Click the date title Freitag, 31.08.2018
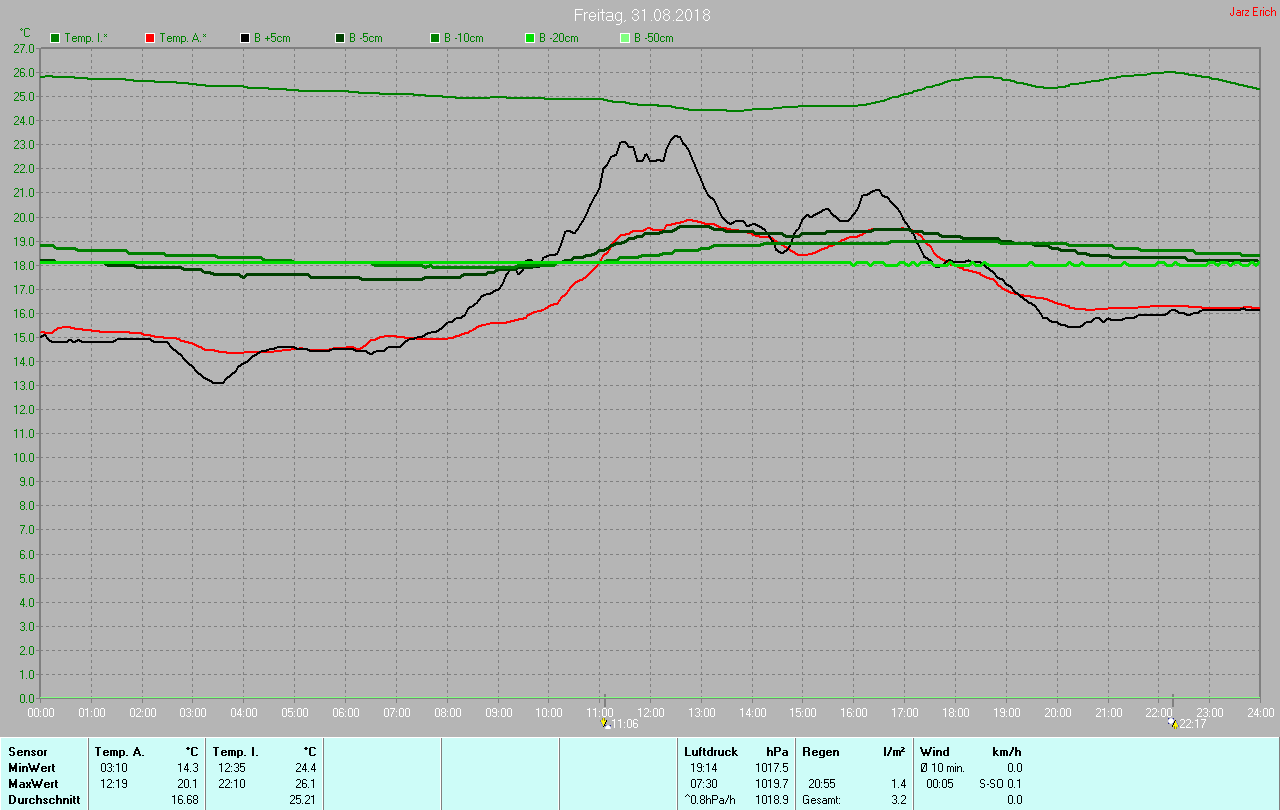The height and width of the screenshot is (810, 1280). pyautogui.click(x=642, y=16)
